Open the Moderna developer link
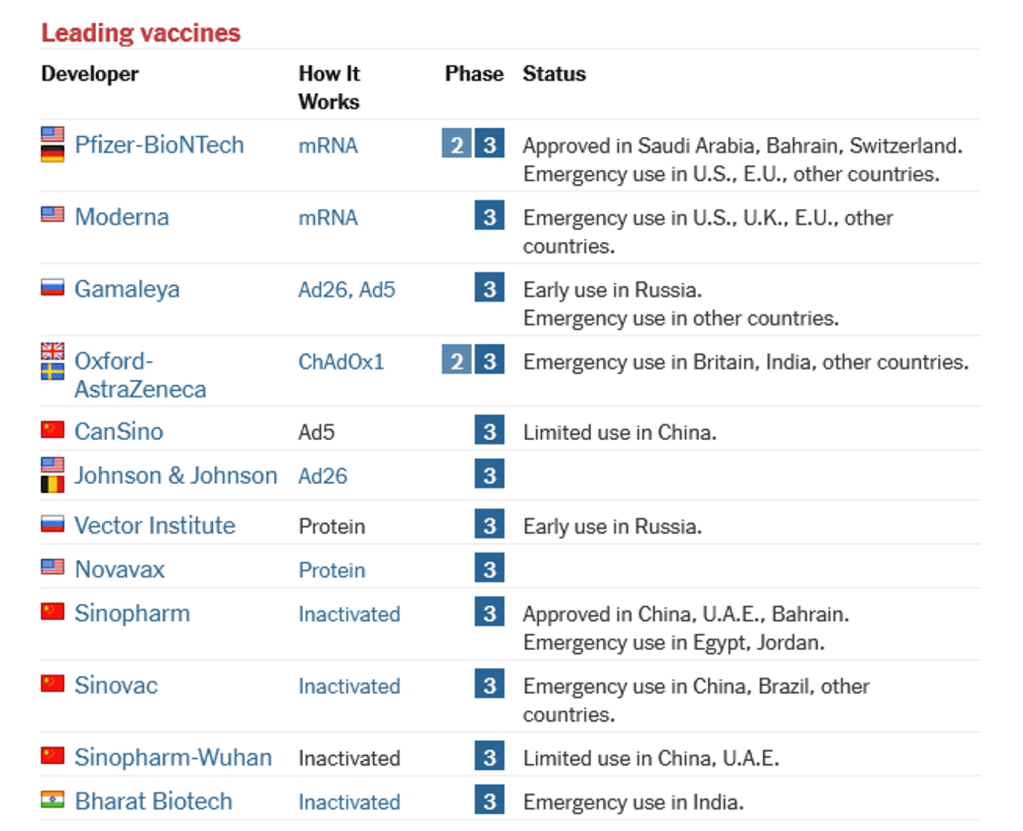Screen dimensions: 1023x831 pos(122,217)
